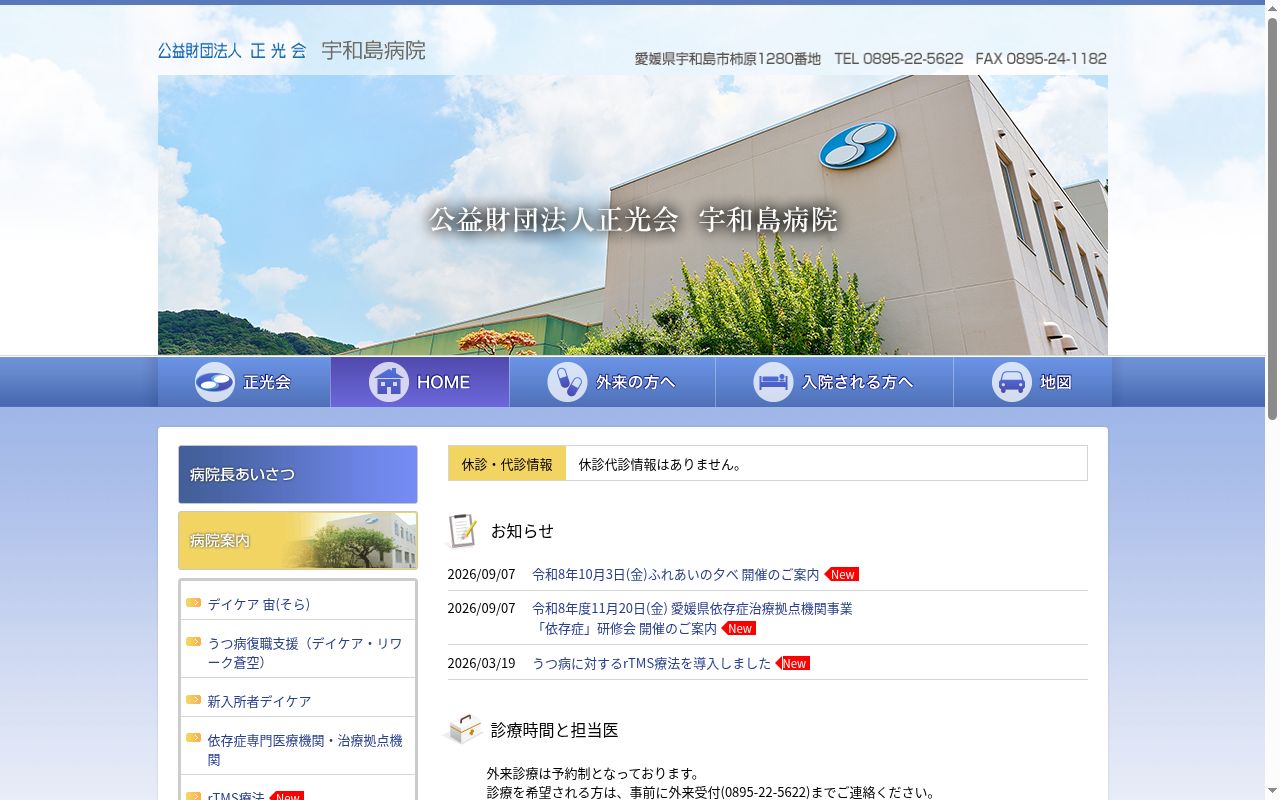This screenshot has height=800, width=1280.
Task: Open うつ病復職支援（デイケア・リワーク蒼空）link
Action: click(305, 653)
